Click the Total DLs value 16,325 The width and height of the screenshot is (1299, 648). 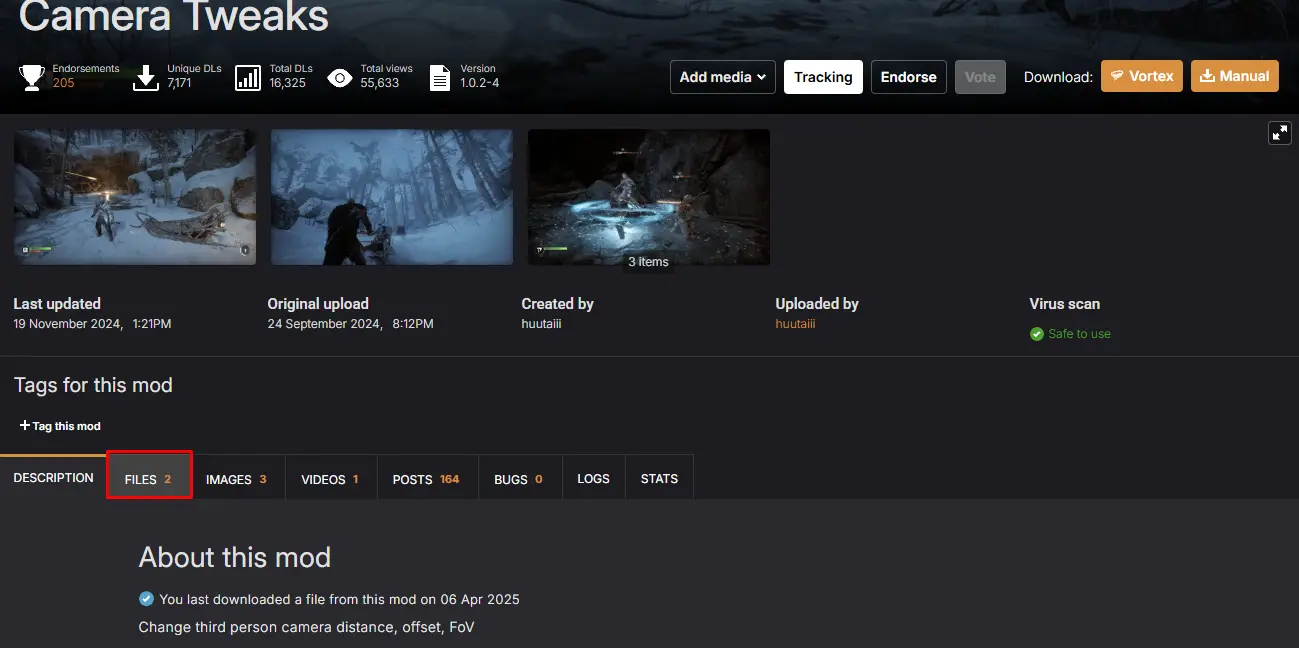point(287,83)
